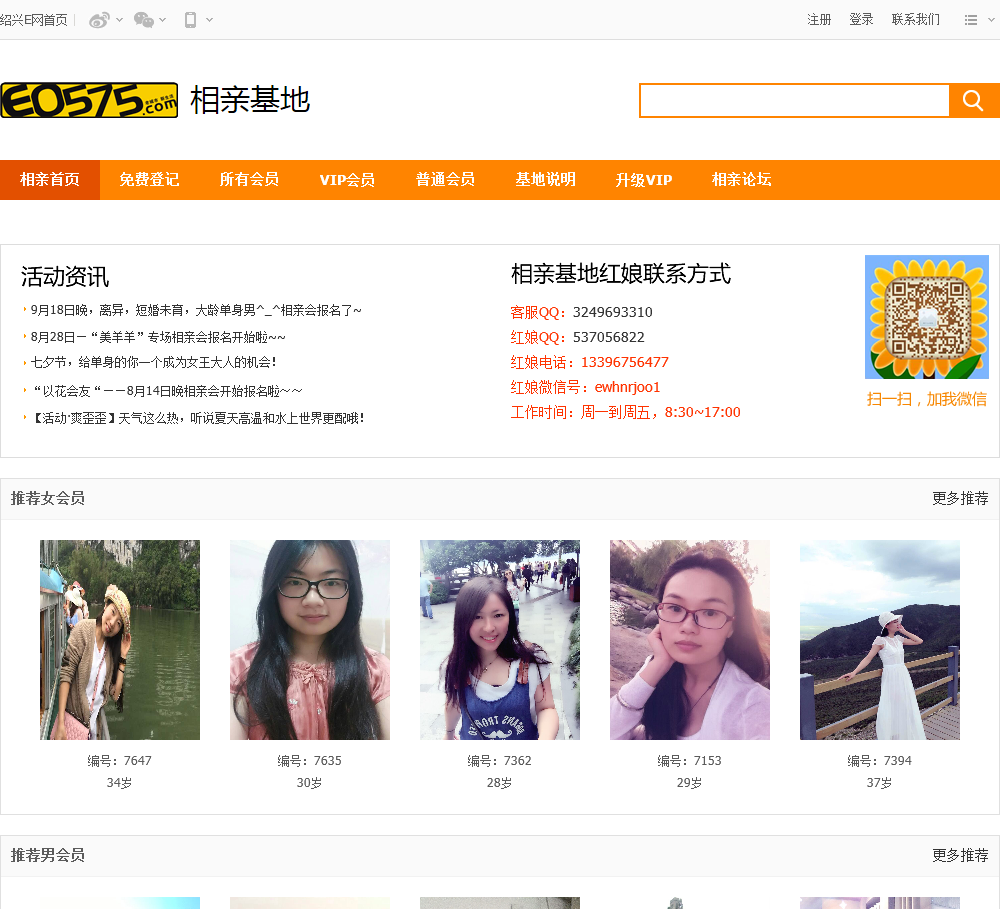Click the 扫一扫，加我微信 caption

click(x=927, y=399)
